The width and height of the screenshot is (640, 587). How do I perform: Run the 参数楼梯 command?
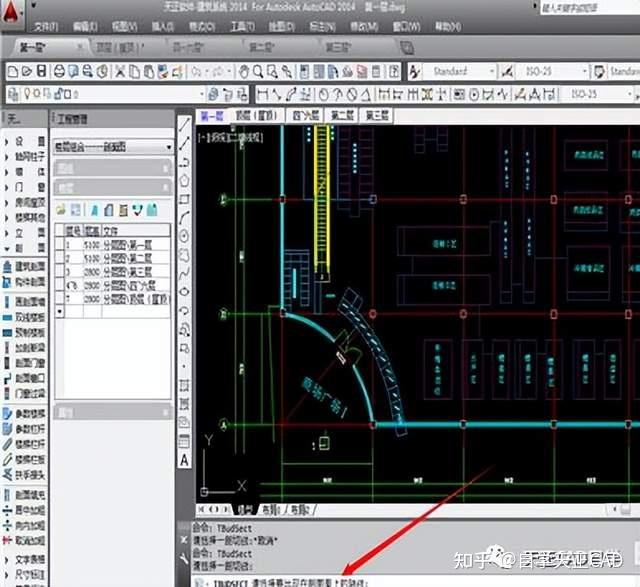pyautogui.click(x=24, y=414)
